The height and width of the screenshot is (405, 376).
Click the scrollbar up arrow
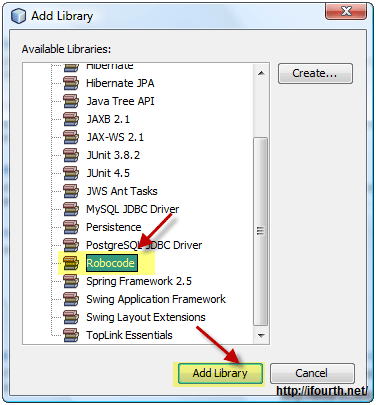point(261,73)
